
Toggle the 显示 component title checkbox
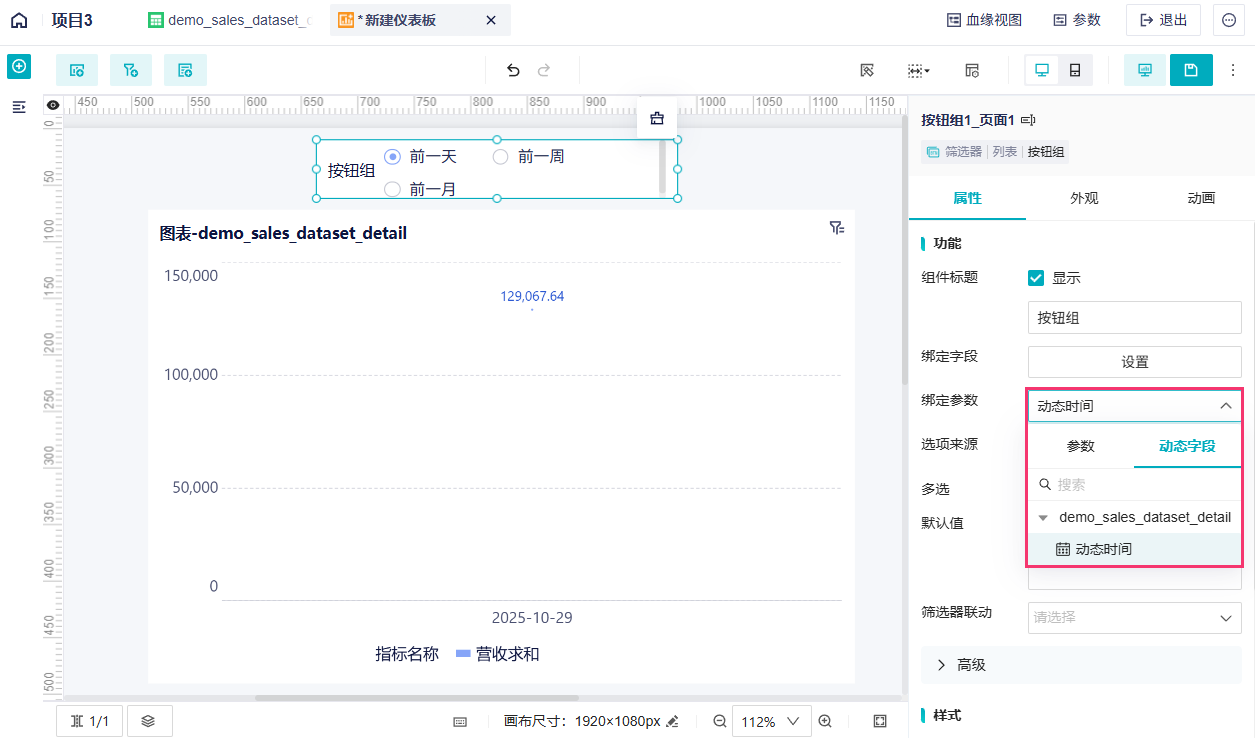click(1036, 278)
